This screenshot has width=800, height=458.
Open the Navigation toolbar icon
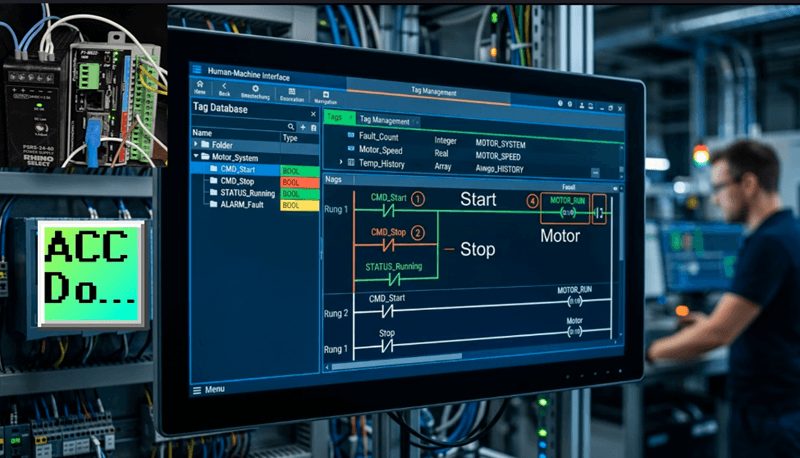[x=326, y=94]
